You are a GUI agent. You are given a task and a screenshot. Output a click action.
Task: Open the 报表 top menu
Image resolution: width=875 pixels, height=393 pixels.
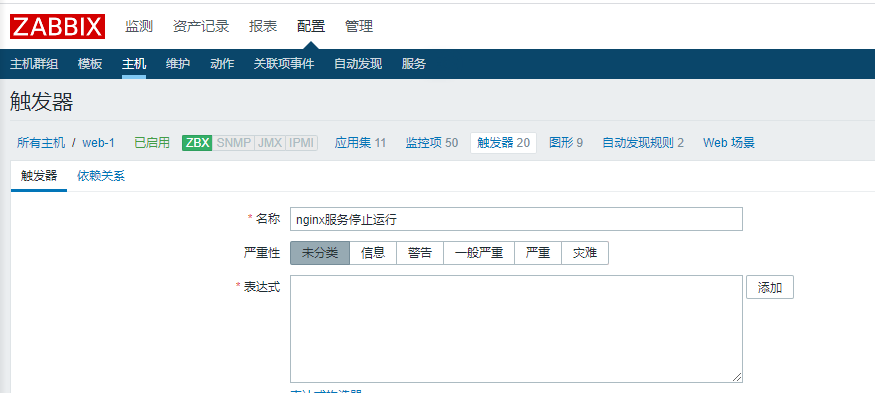263,26
